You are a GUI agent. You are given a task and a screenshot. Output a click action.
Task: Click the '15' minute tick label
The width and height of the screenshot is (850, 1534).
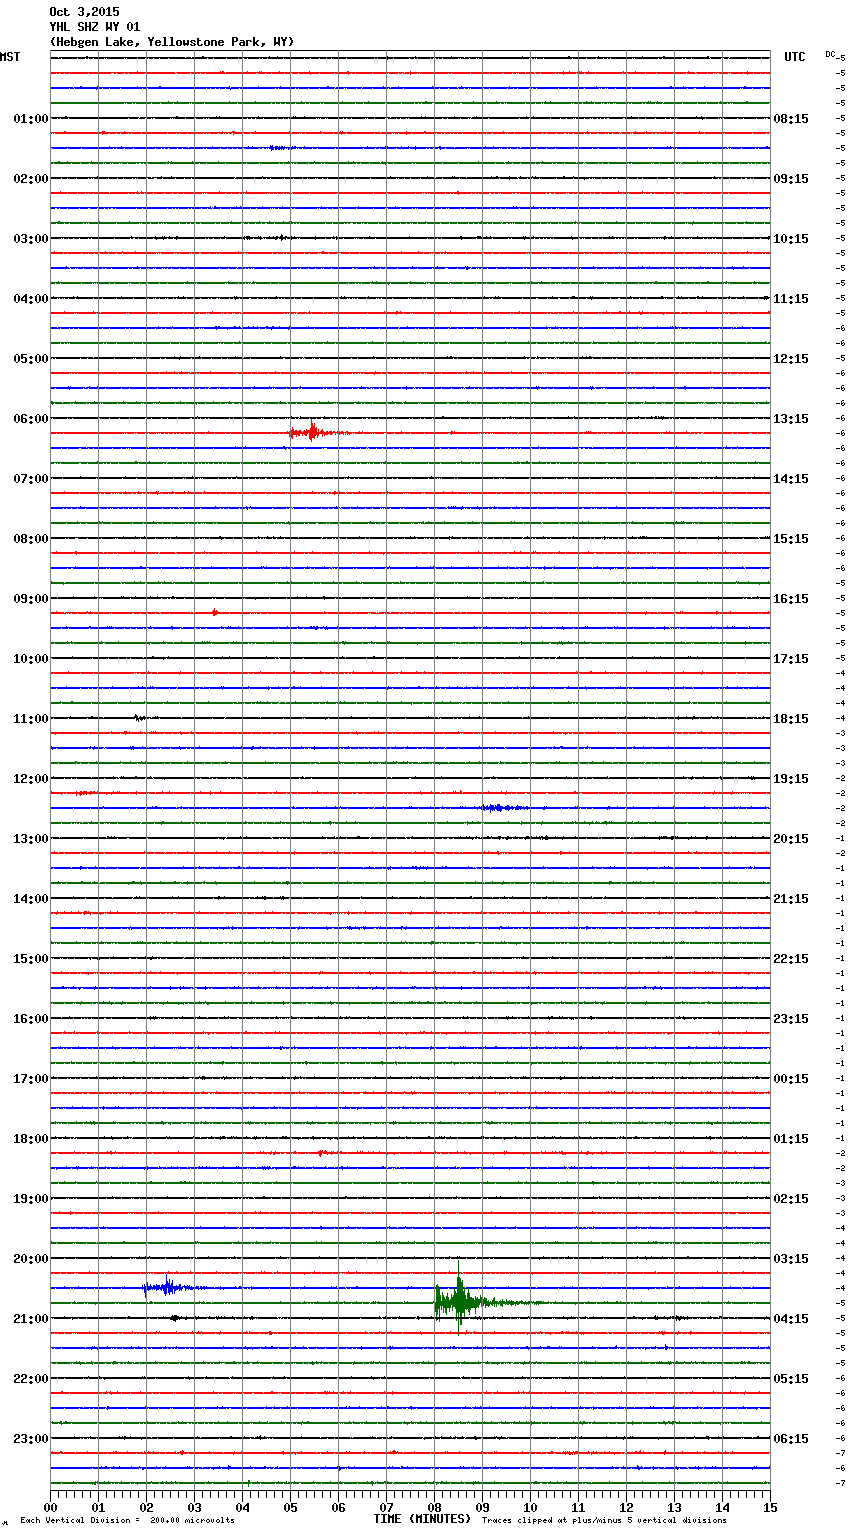tap(770, 1507)
